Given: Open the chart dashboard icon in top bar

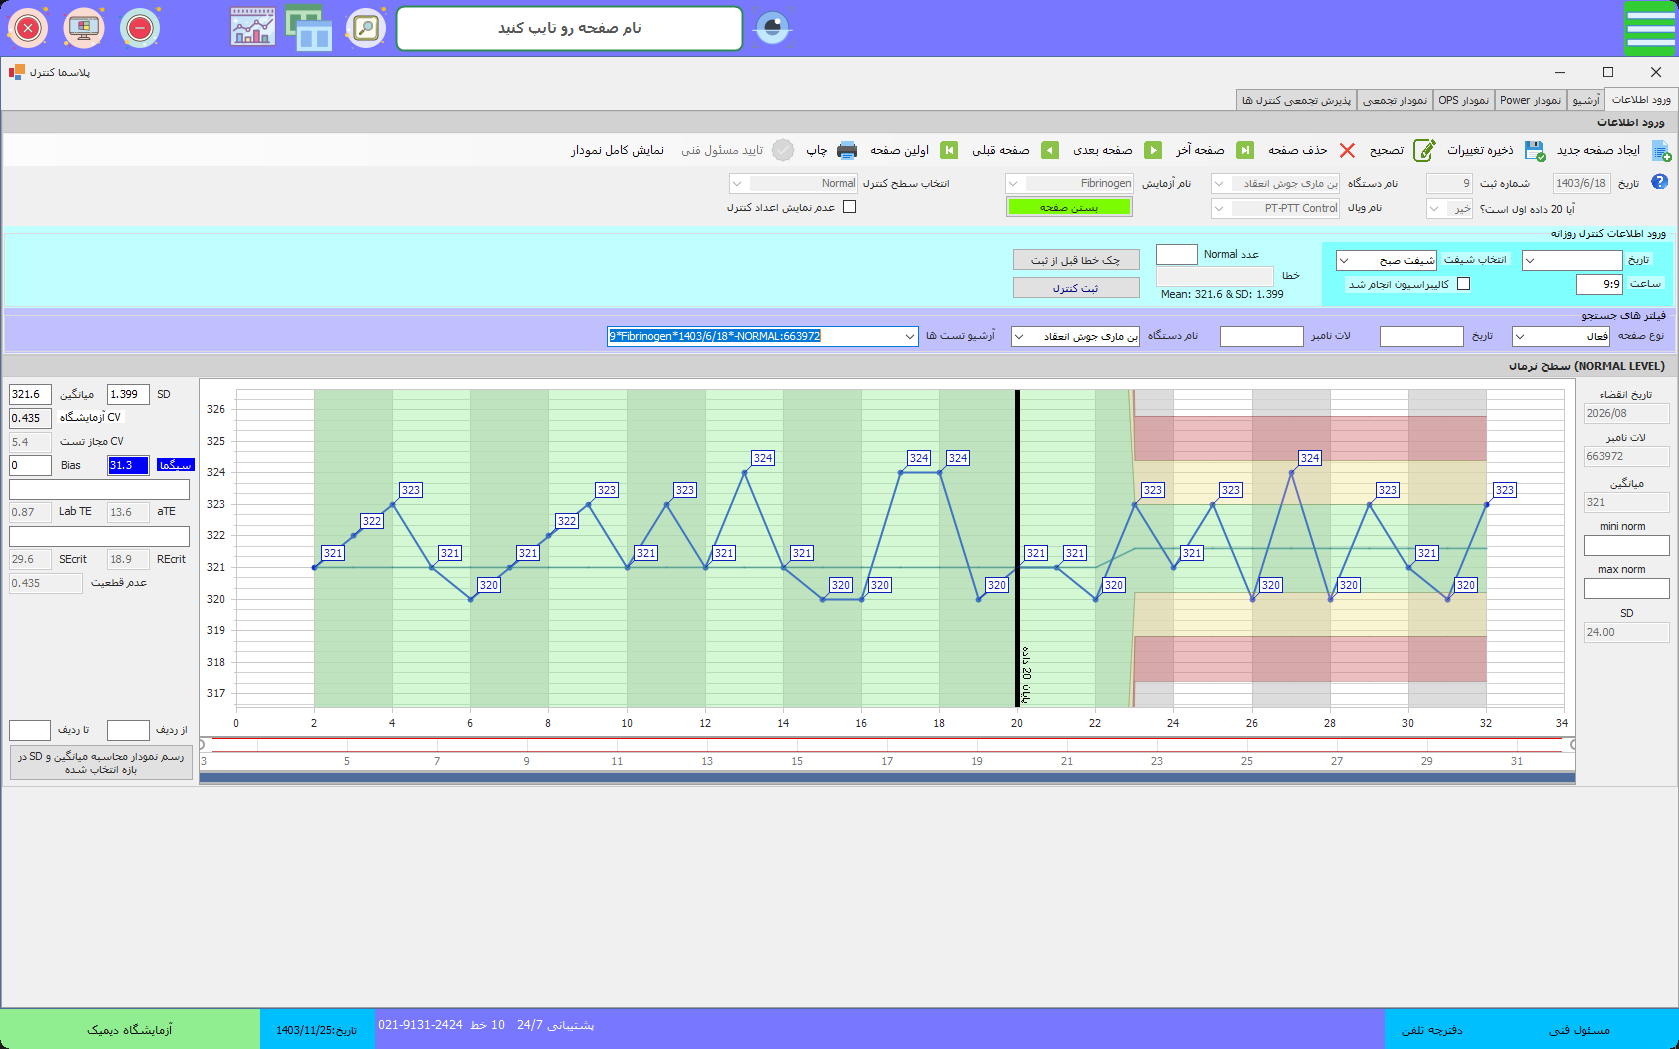Looking at the screenshot, I should [252, 28].
